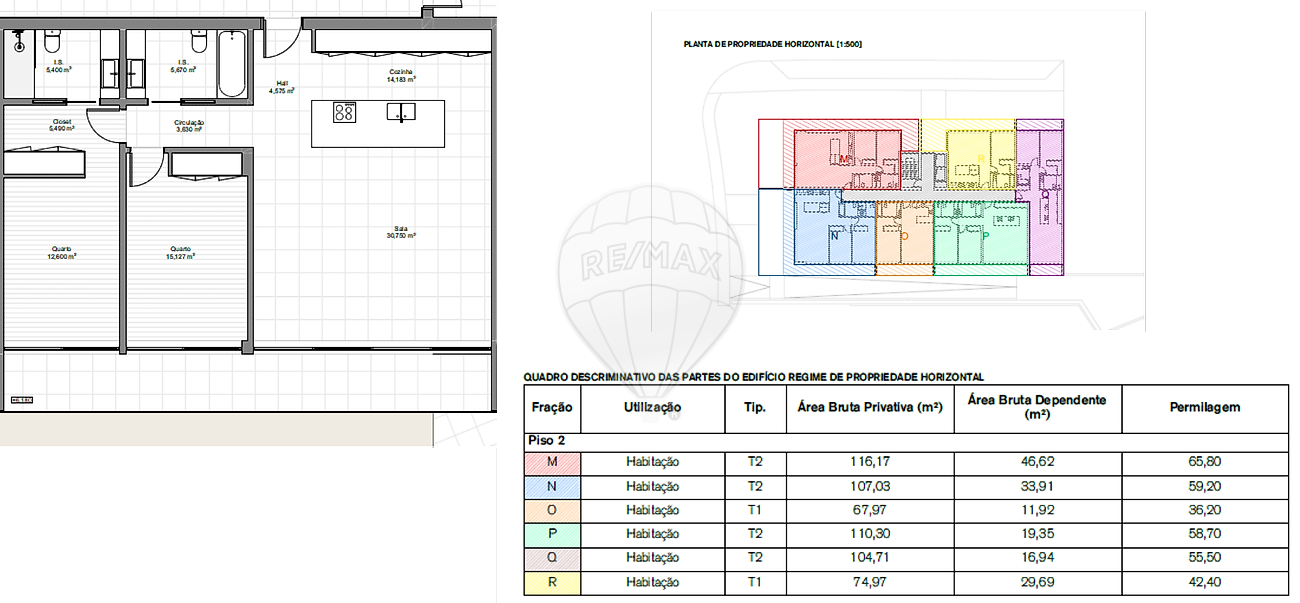
Task: Click the kitchen sink icon on island
Action: pyautogui.click(x=401, y=112)
